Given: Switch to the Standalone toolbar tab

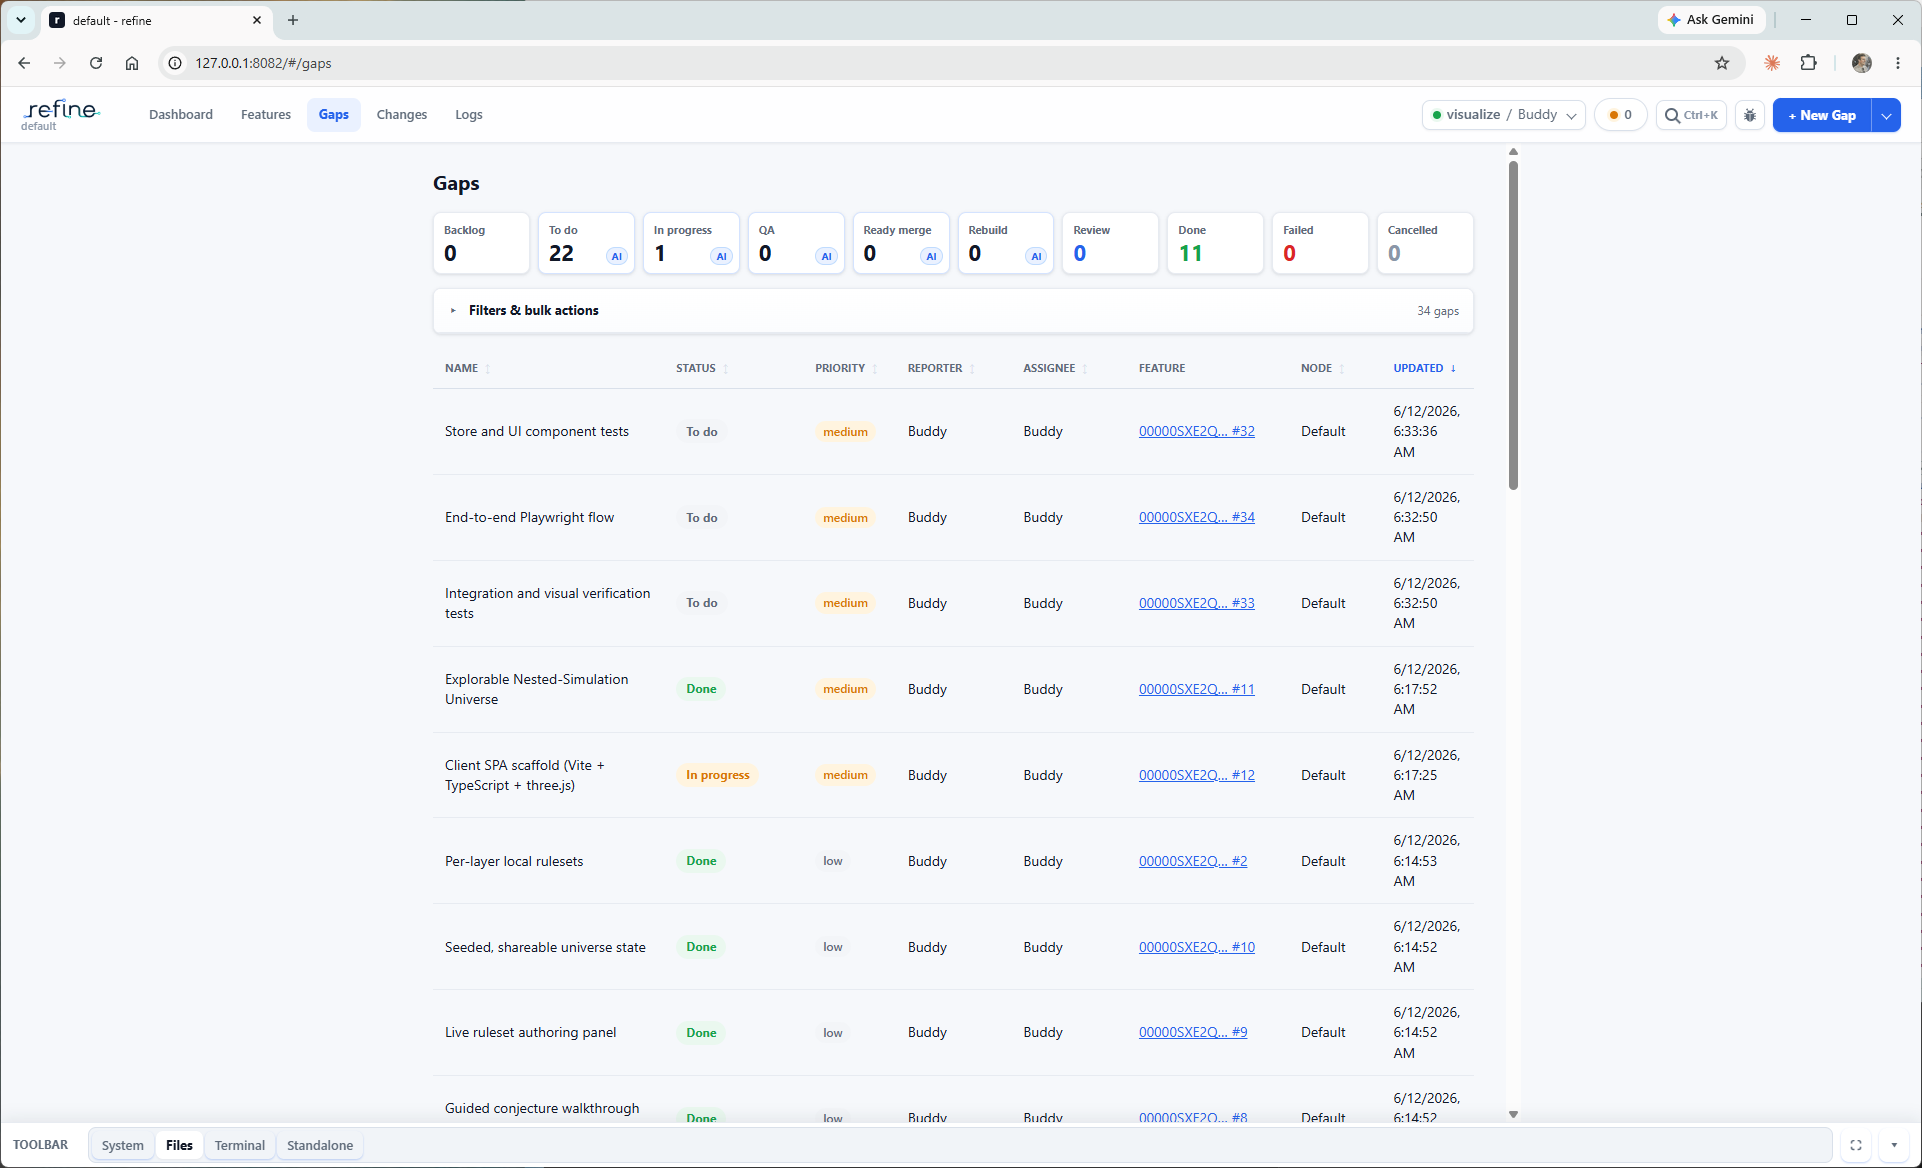Looking at the screenshot, I should [x=320, y=1145].
